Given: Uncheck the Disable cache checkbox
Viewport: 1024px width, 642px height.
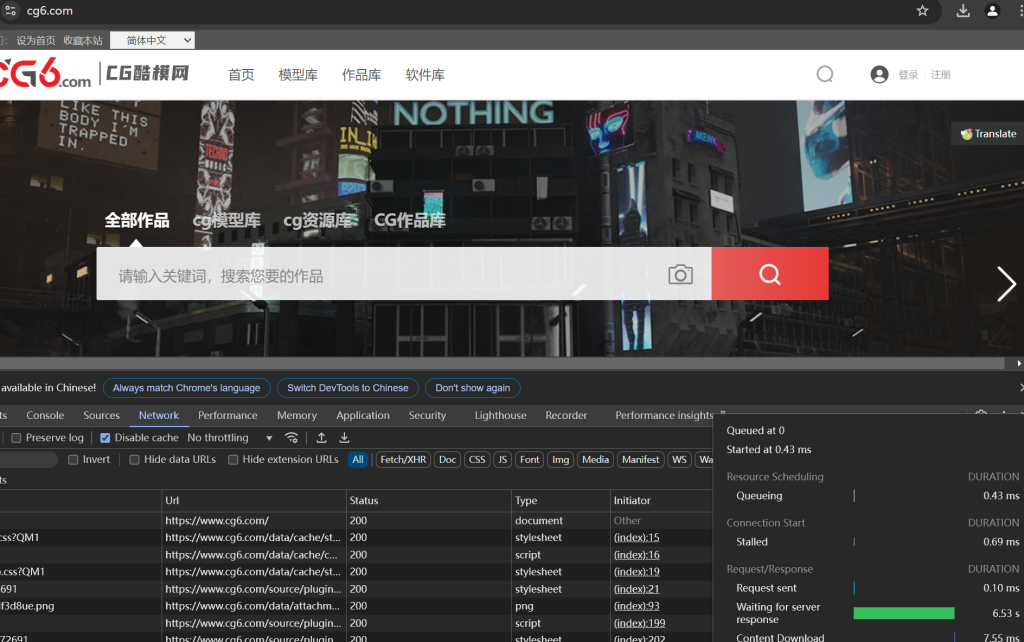Looking at the screenshot, I should (106, 438).
